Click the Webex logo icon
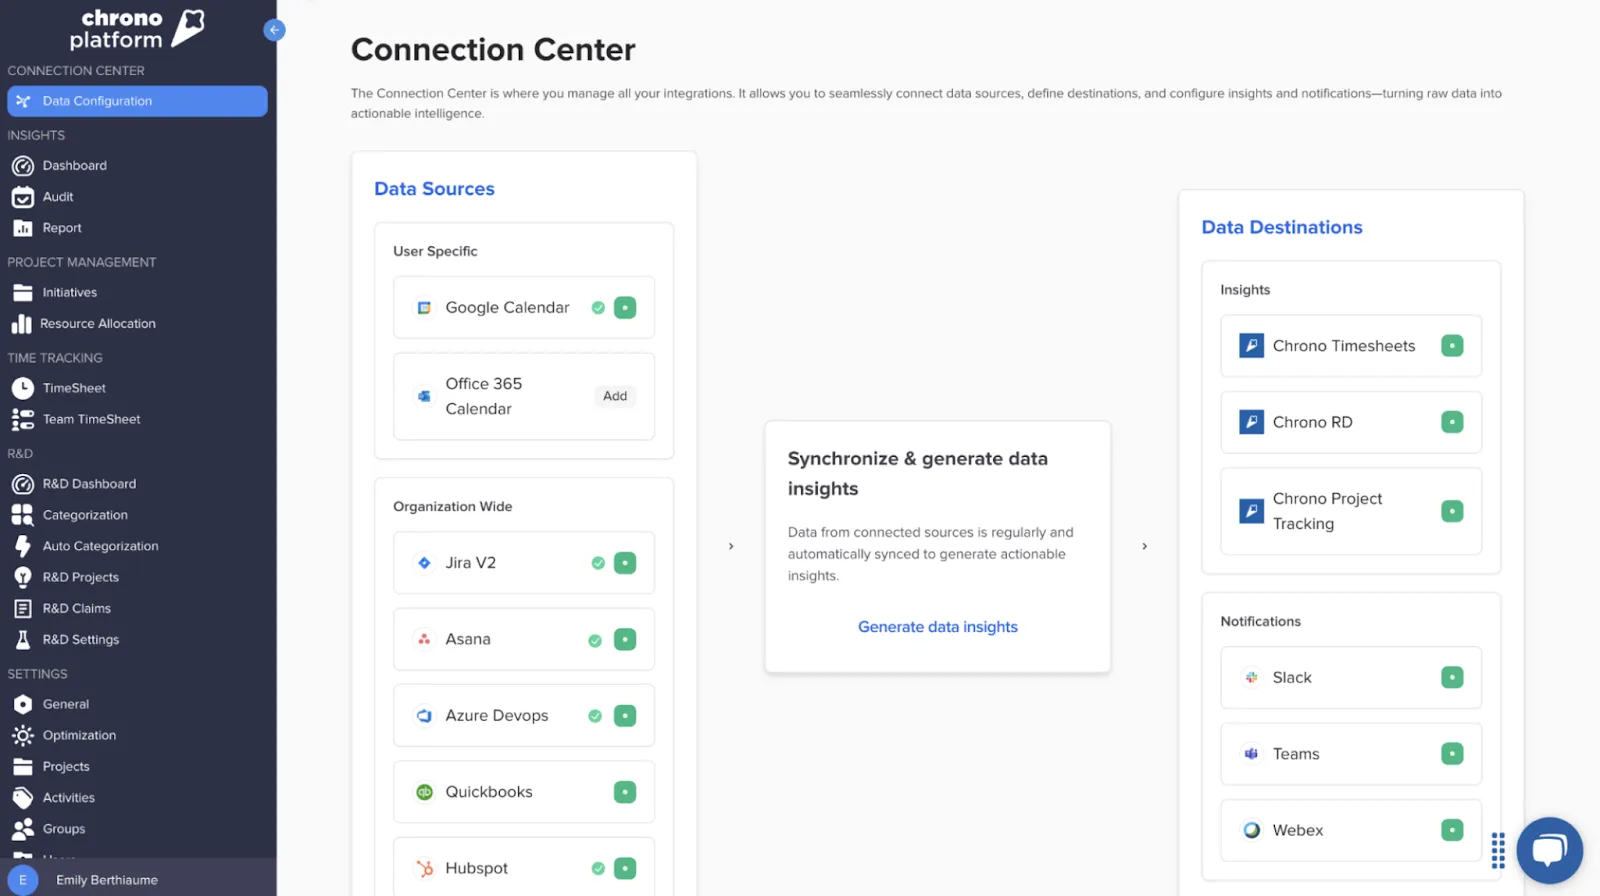1600x896 pixels. point(1251,830)
